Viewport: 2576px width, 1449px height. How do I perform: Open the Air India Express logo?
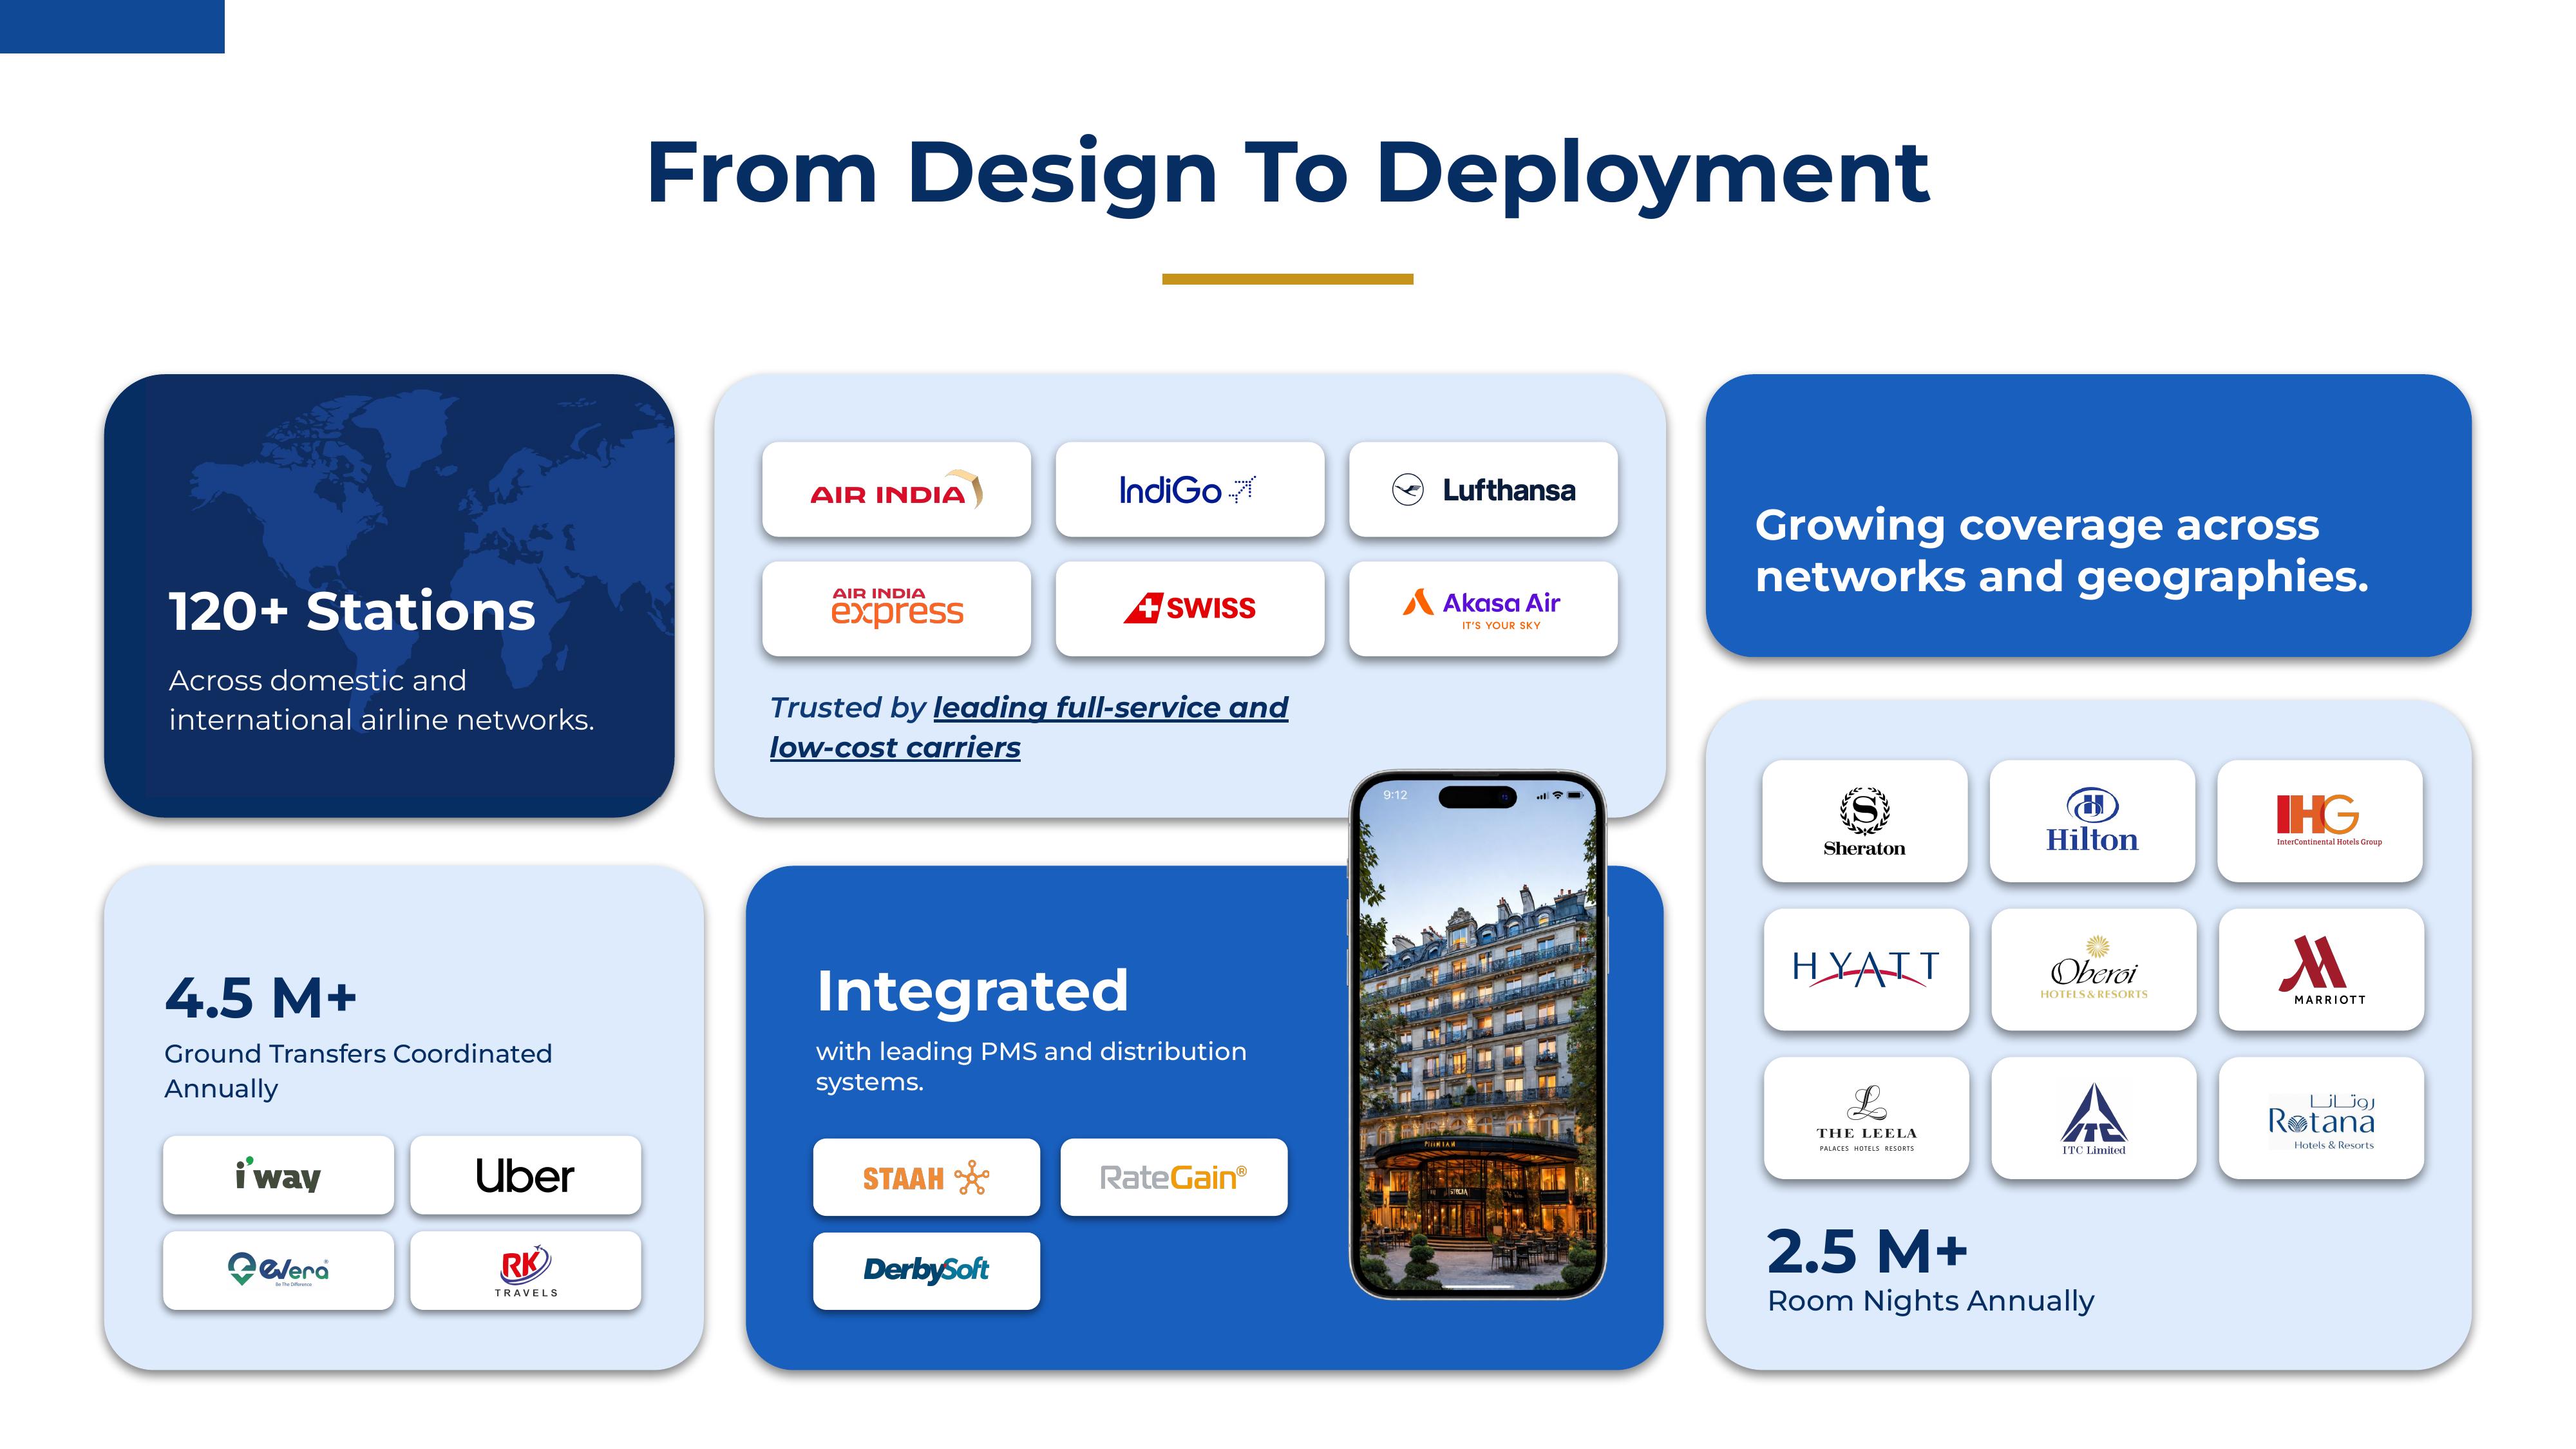pos(896,608)
